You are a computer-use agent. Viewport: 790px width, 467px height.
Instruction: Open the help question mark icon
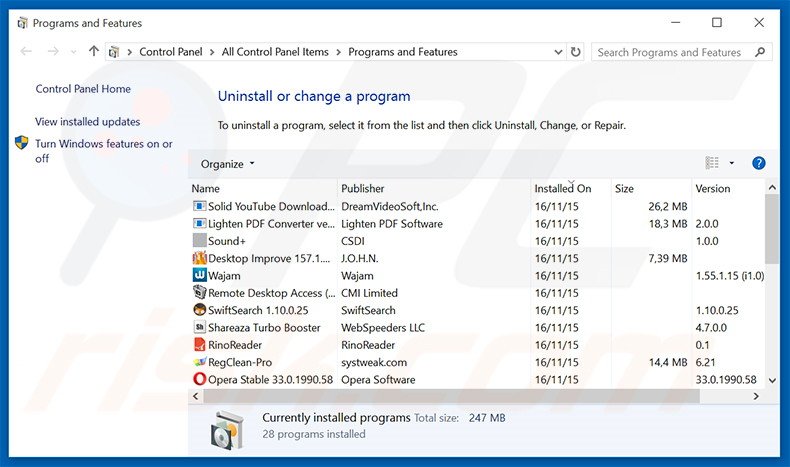[x=758, y=163]
